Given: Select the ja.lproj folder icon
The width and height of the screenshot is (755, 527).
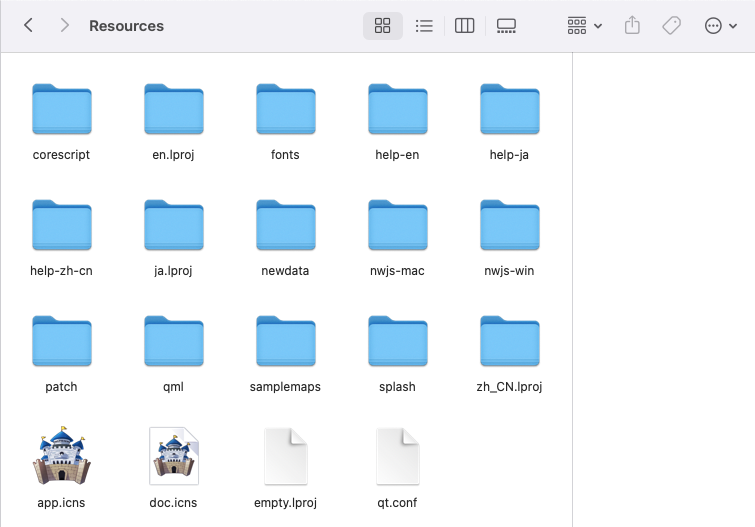Looking at the screenshot, I should coord(174,225).
